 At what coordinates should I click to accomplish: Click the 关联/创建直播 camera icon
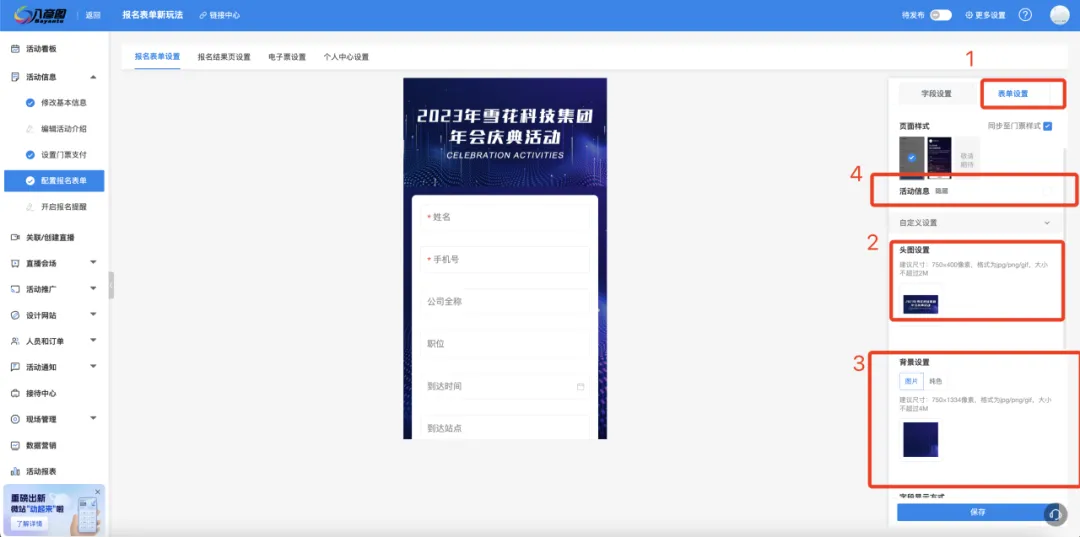click(x=15, y=237)
